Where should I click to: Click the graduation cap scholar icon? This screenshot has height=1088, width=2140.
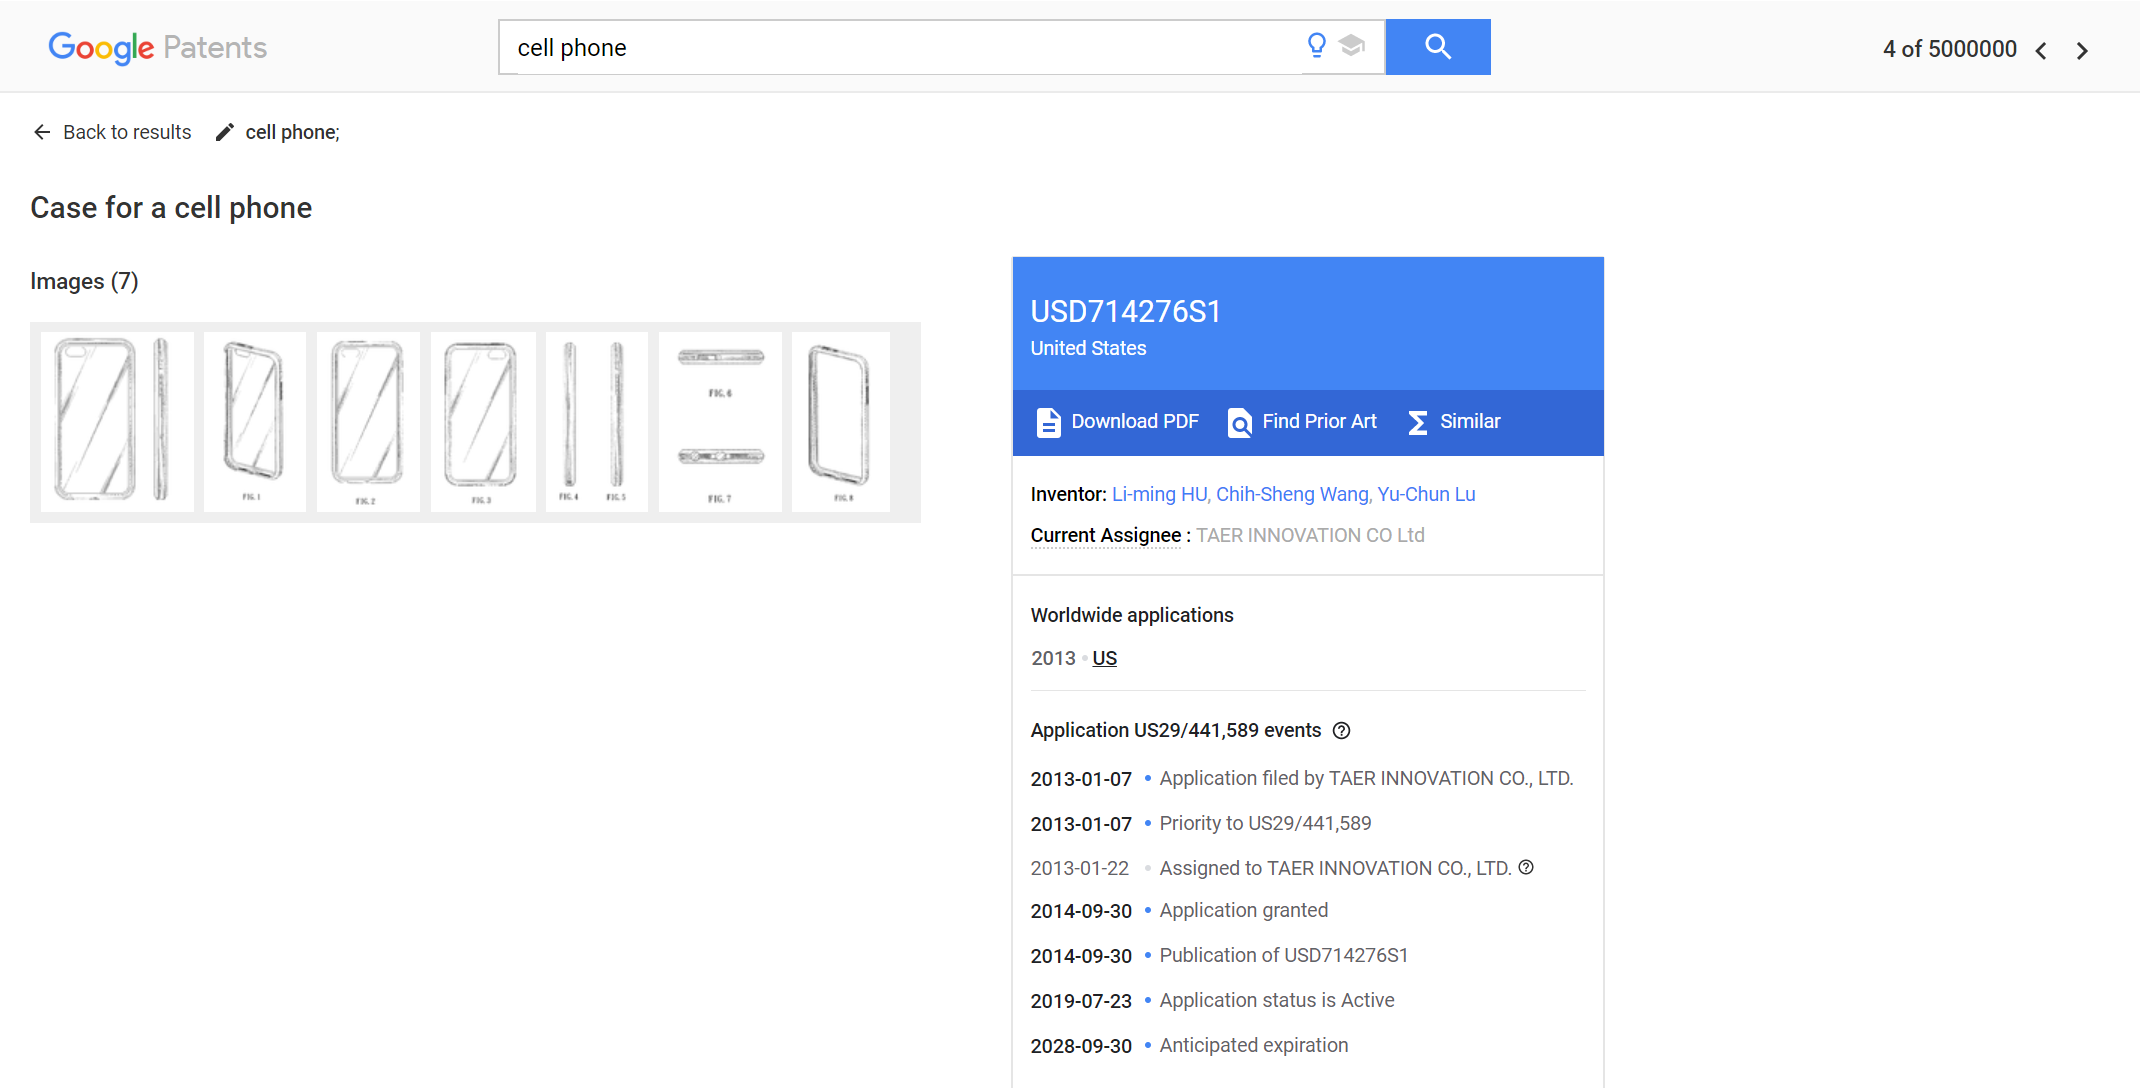click(1352, 45)
